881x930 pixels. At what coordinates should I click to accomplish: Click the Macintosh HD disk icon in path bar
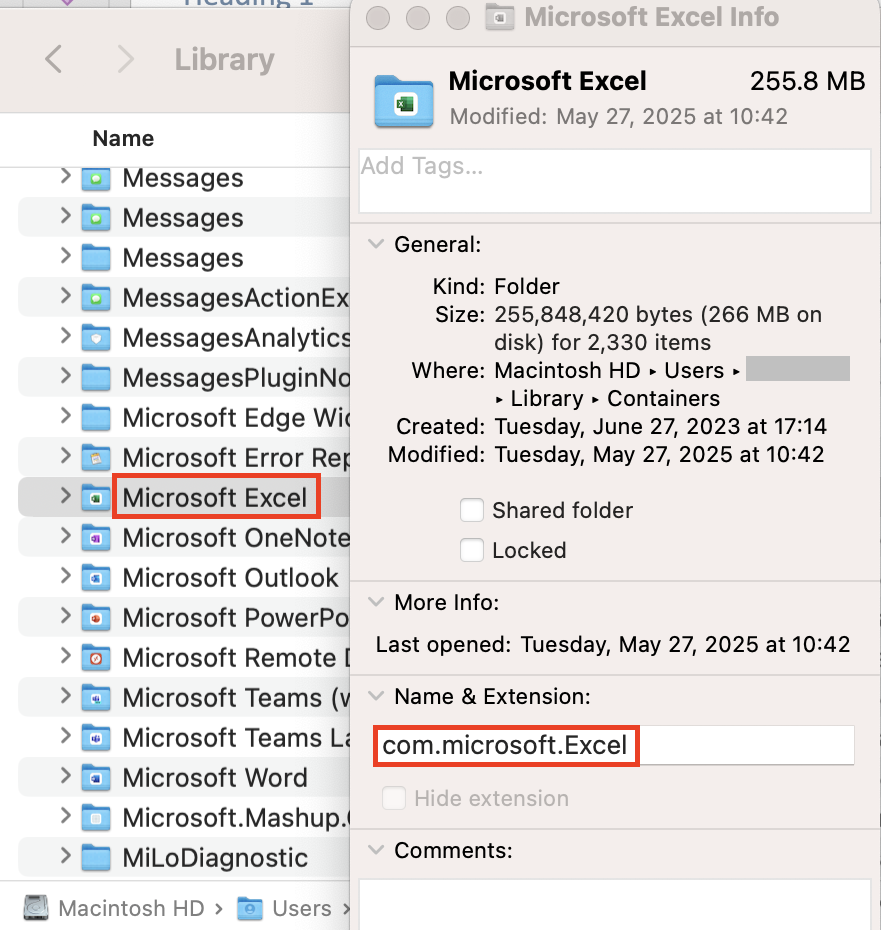36,907
